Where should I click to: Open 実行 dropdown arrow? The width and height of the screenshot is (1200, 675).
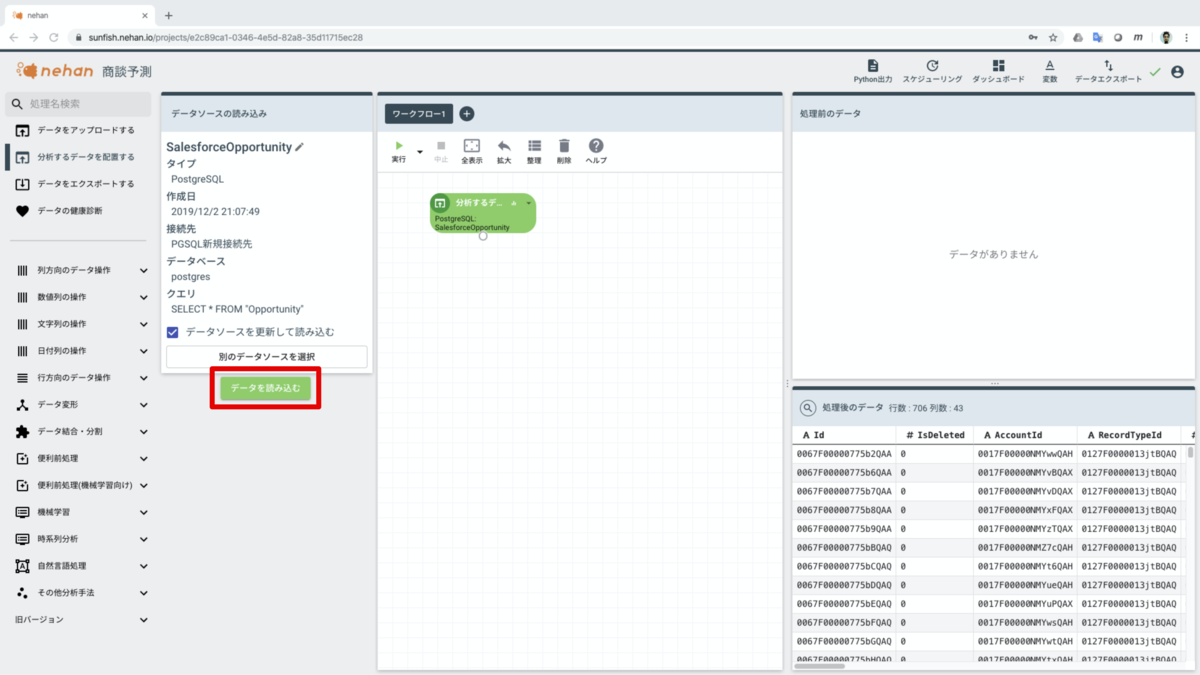[x=420, y=153]
